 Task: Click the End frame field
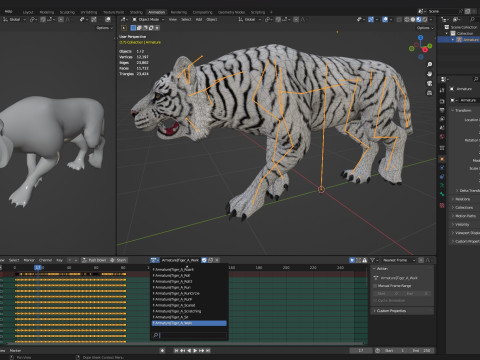pyautogui.click(x=421, y=351)
